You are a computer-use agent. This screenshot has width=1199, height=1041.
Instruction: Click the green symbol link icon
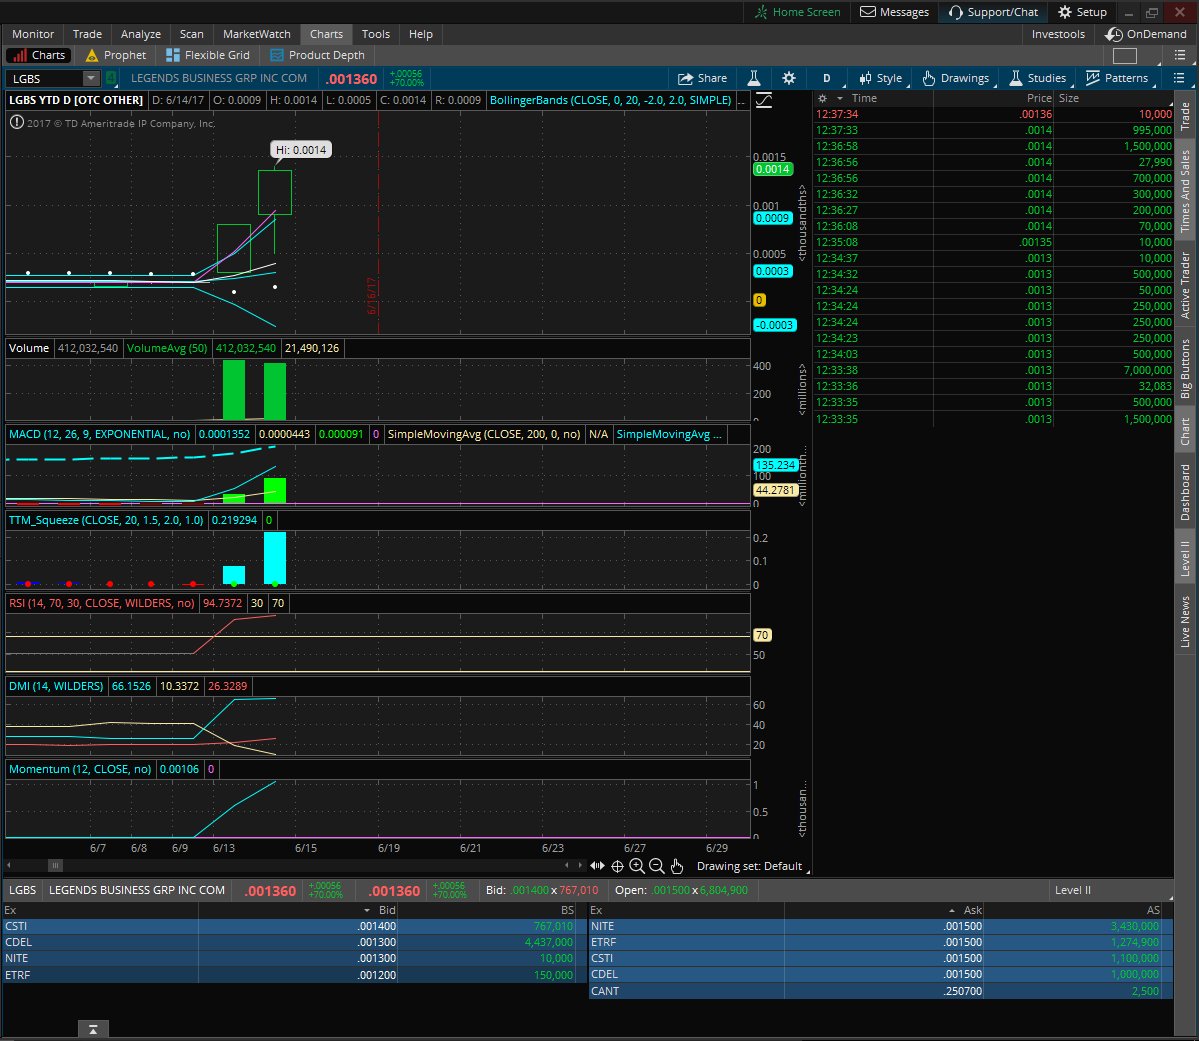pyautogui.click(x=111, y=78)
